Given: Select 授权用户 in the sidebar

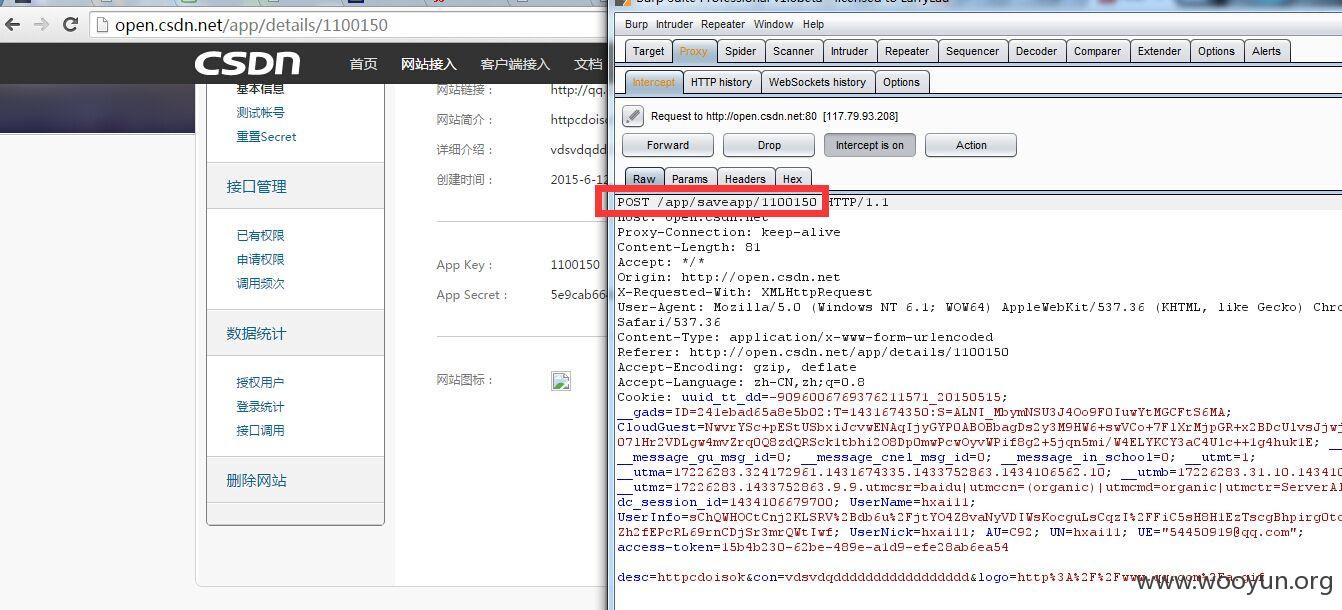Looking at the screenshot, I should (260, 383).
